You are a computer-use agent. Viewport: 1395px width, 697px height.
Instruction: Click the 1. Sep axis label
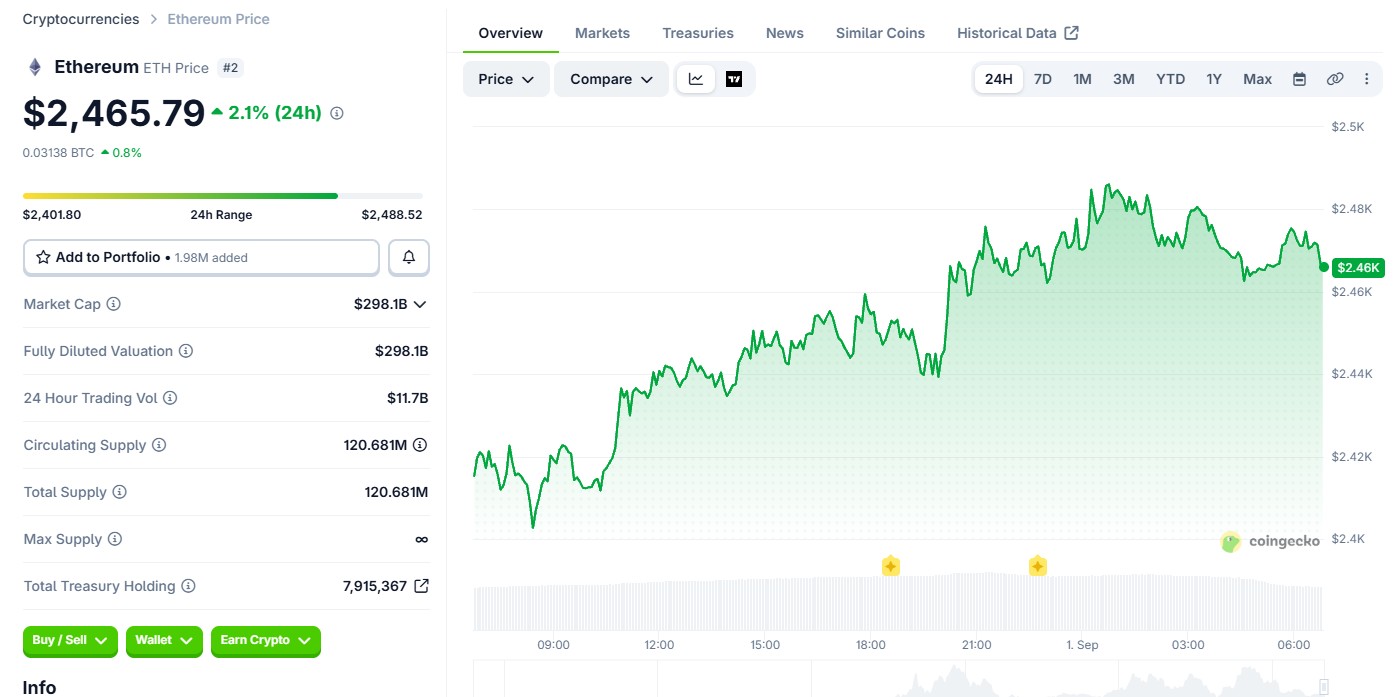click(1082, 645)
